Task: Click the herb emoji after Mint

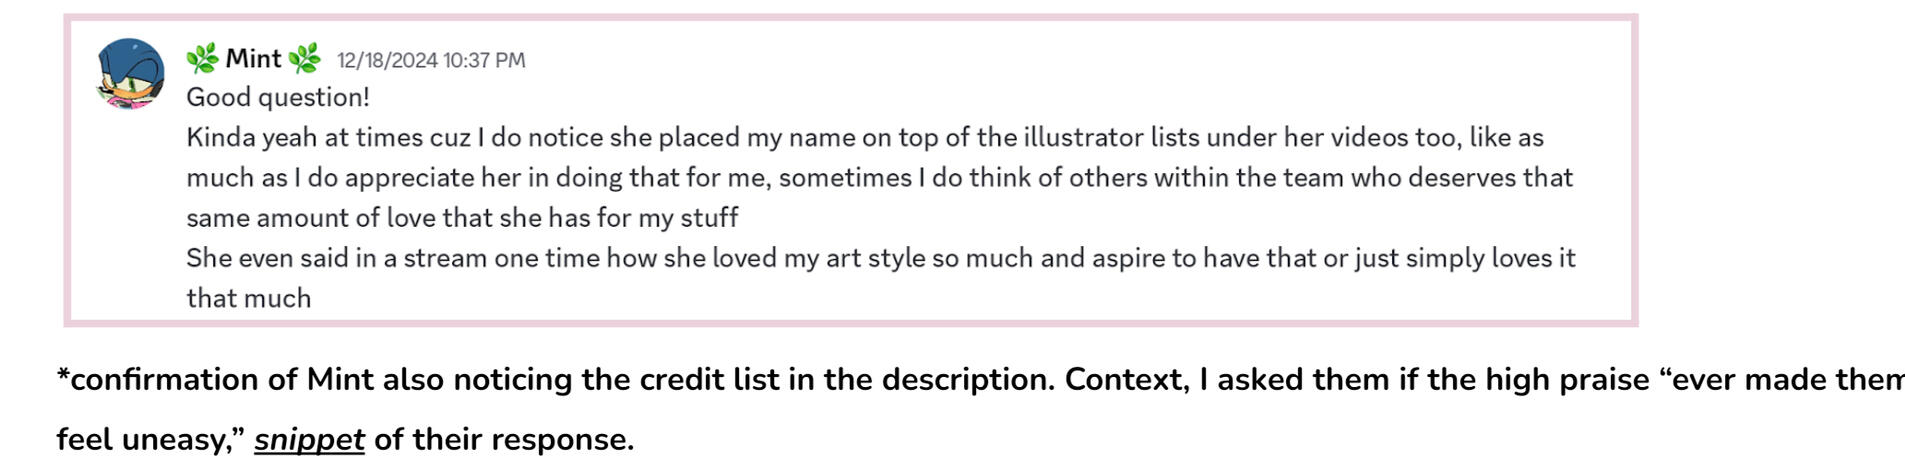Action: click(304, 59)
